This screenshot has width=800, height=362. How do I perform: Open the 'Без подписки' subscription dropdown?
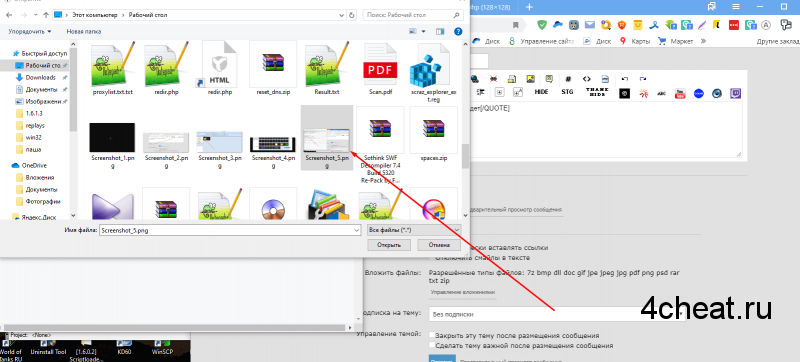pyautogui.click(x=556, y=314)
